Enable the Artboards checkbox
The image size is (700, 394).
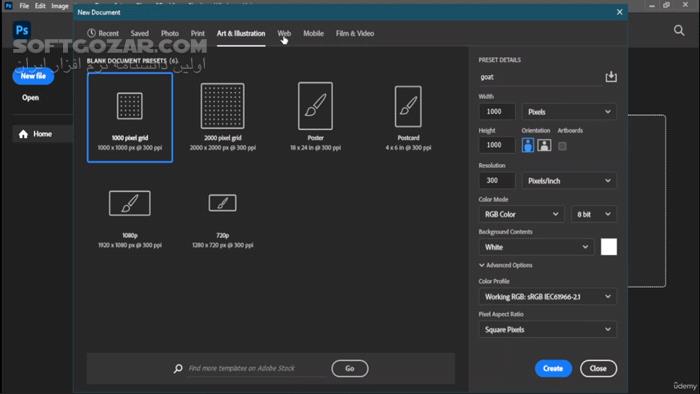[x=562, y=146]
